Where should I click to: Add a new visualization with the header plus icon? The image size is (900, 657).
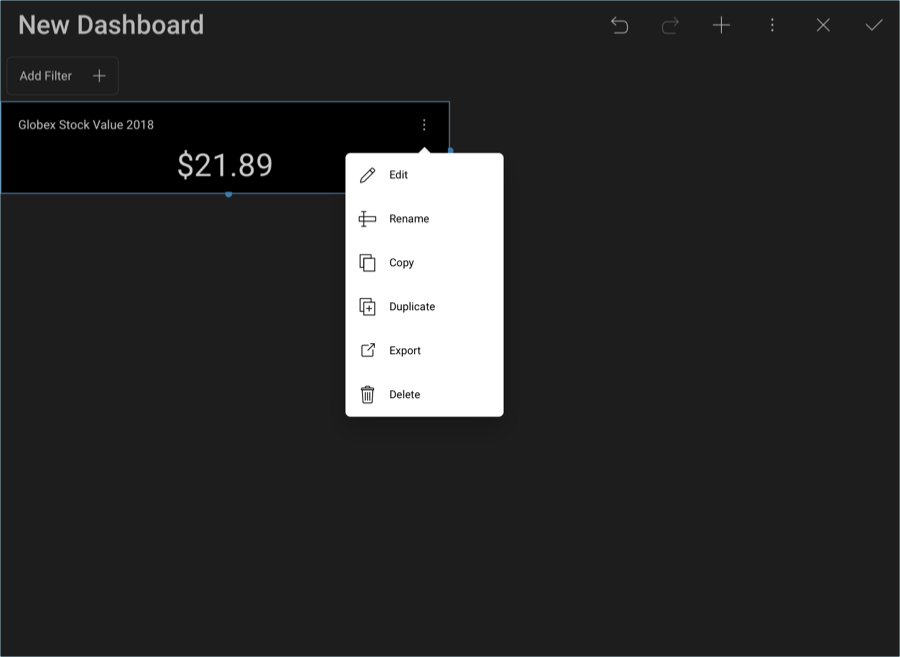(721, 26)
